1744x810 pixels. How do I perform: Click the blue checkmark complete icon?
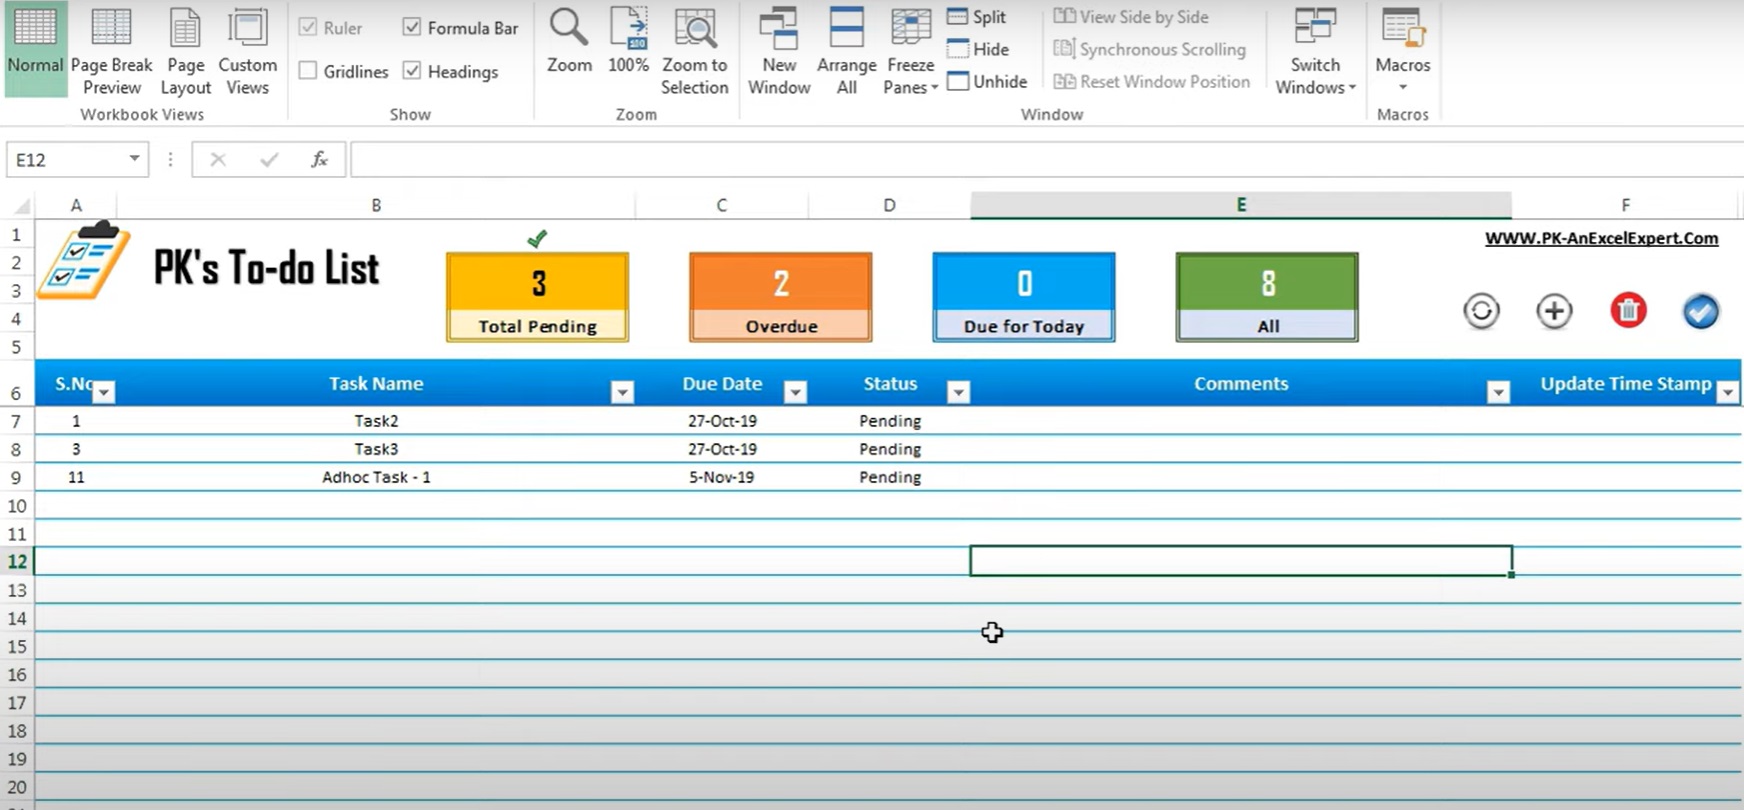click(x=1700, y=311)
